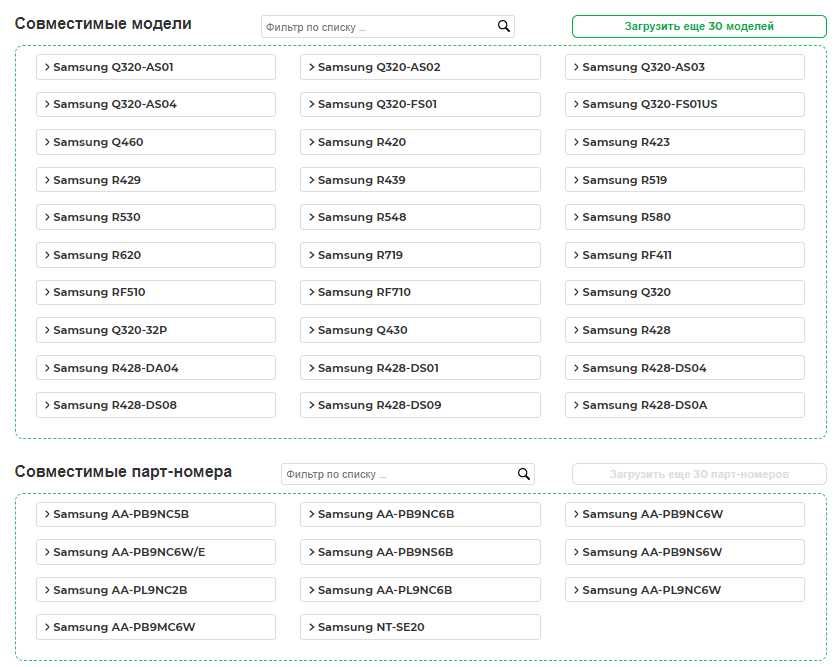Open Samsung R429 model

pos(156,180)
